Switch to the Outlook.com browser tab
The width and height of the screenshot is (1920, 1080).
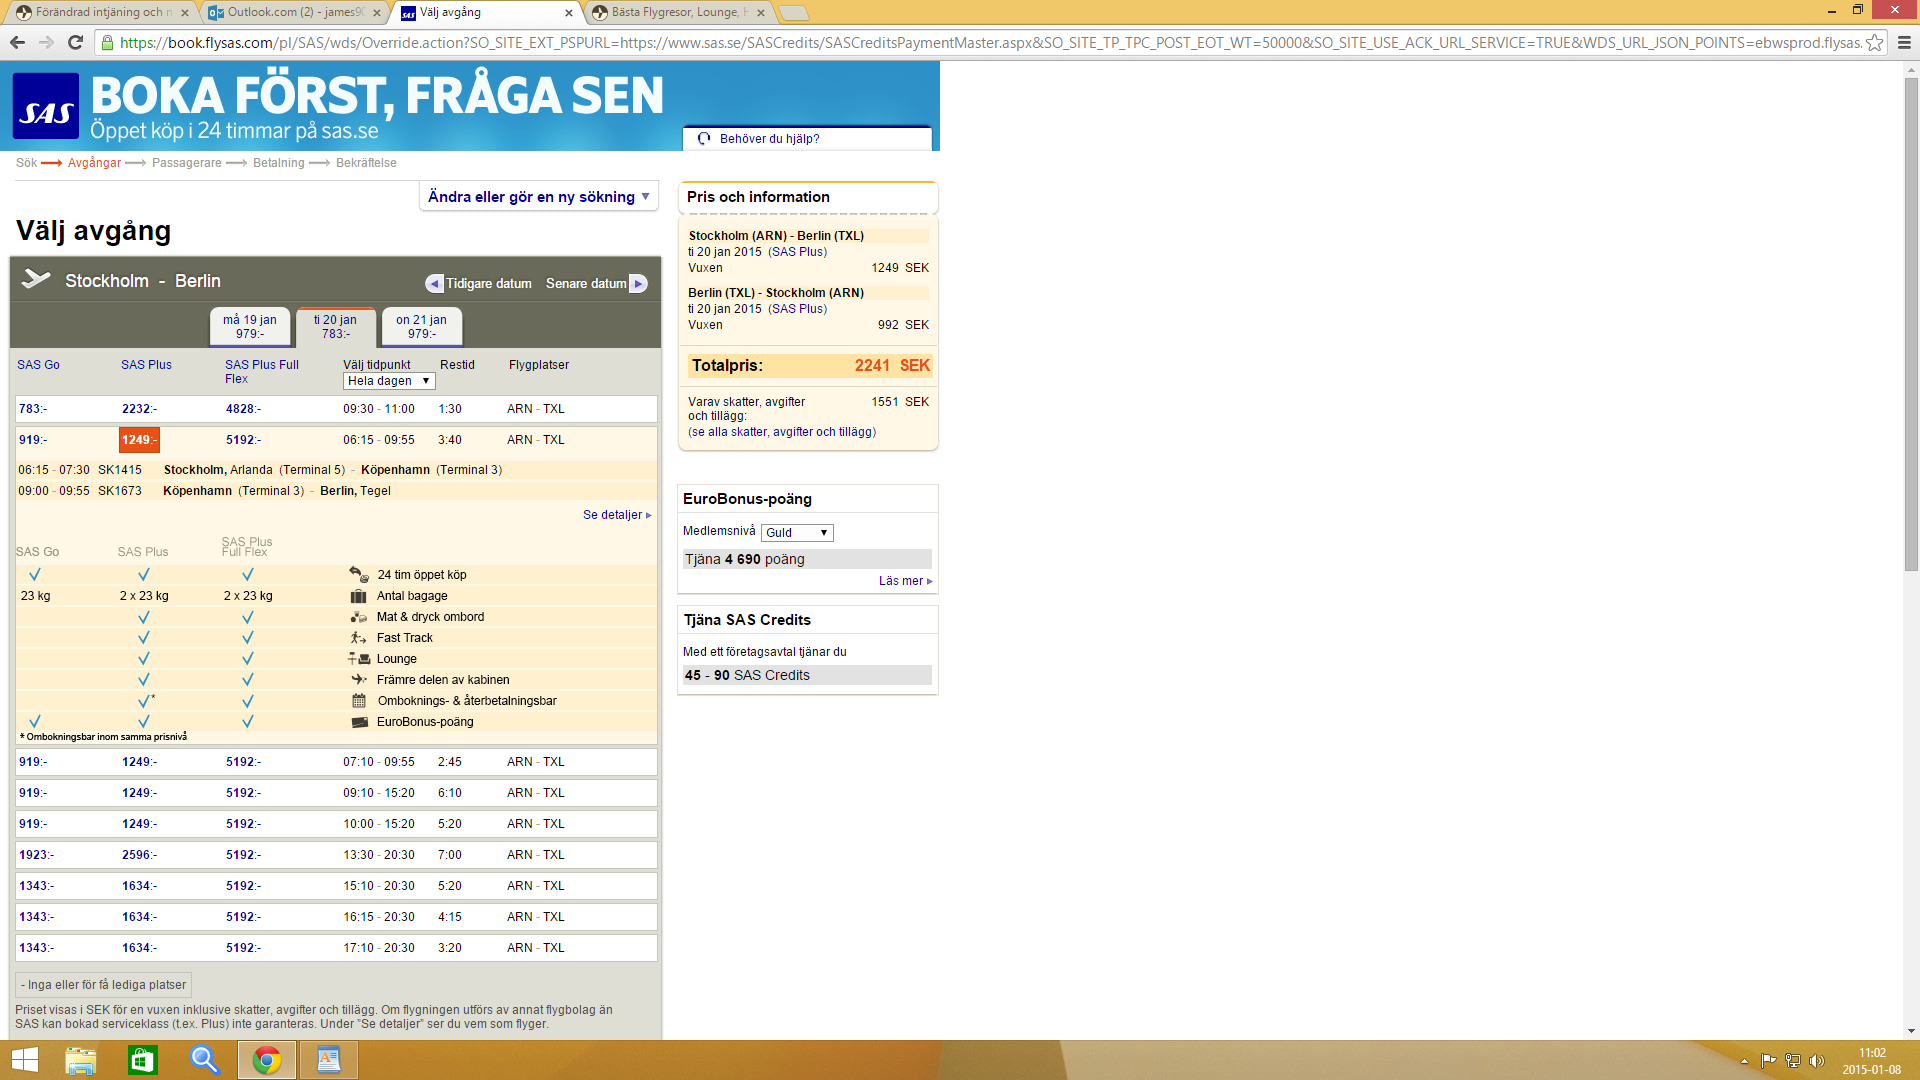click(x=295, y=12)
